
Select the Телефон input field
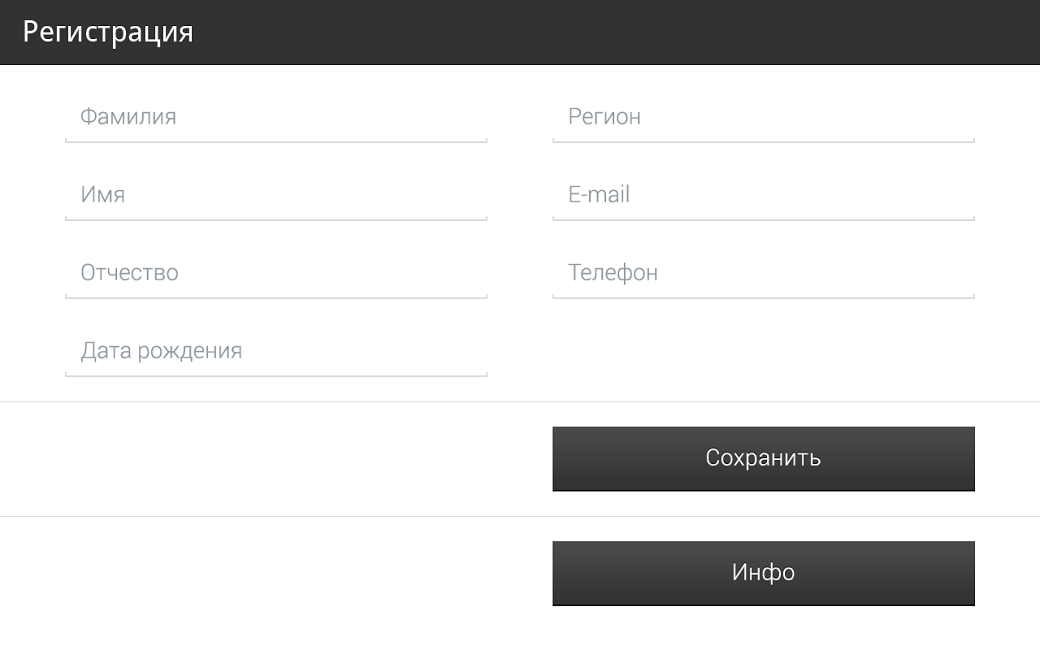pos(763,273)
